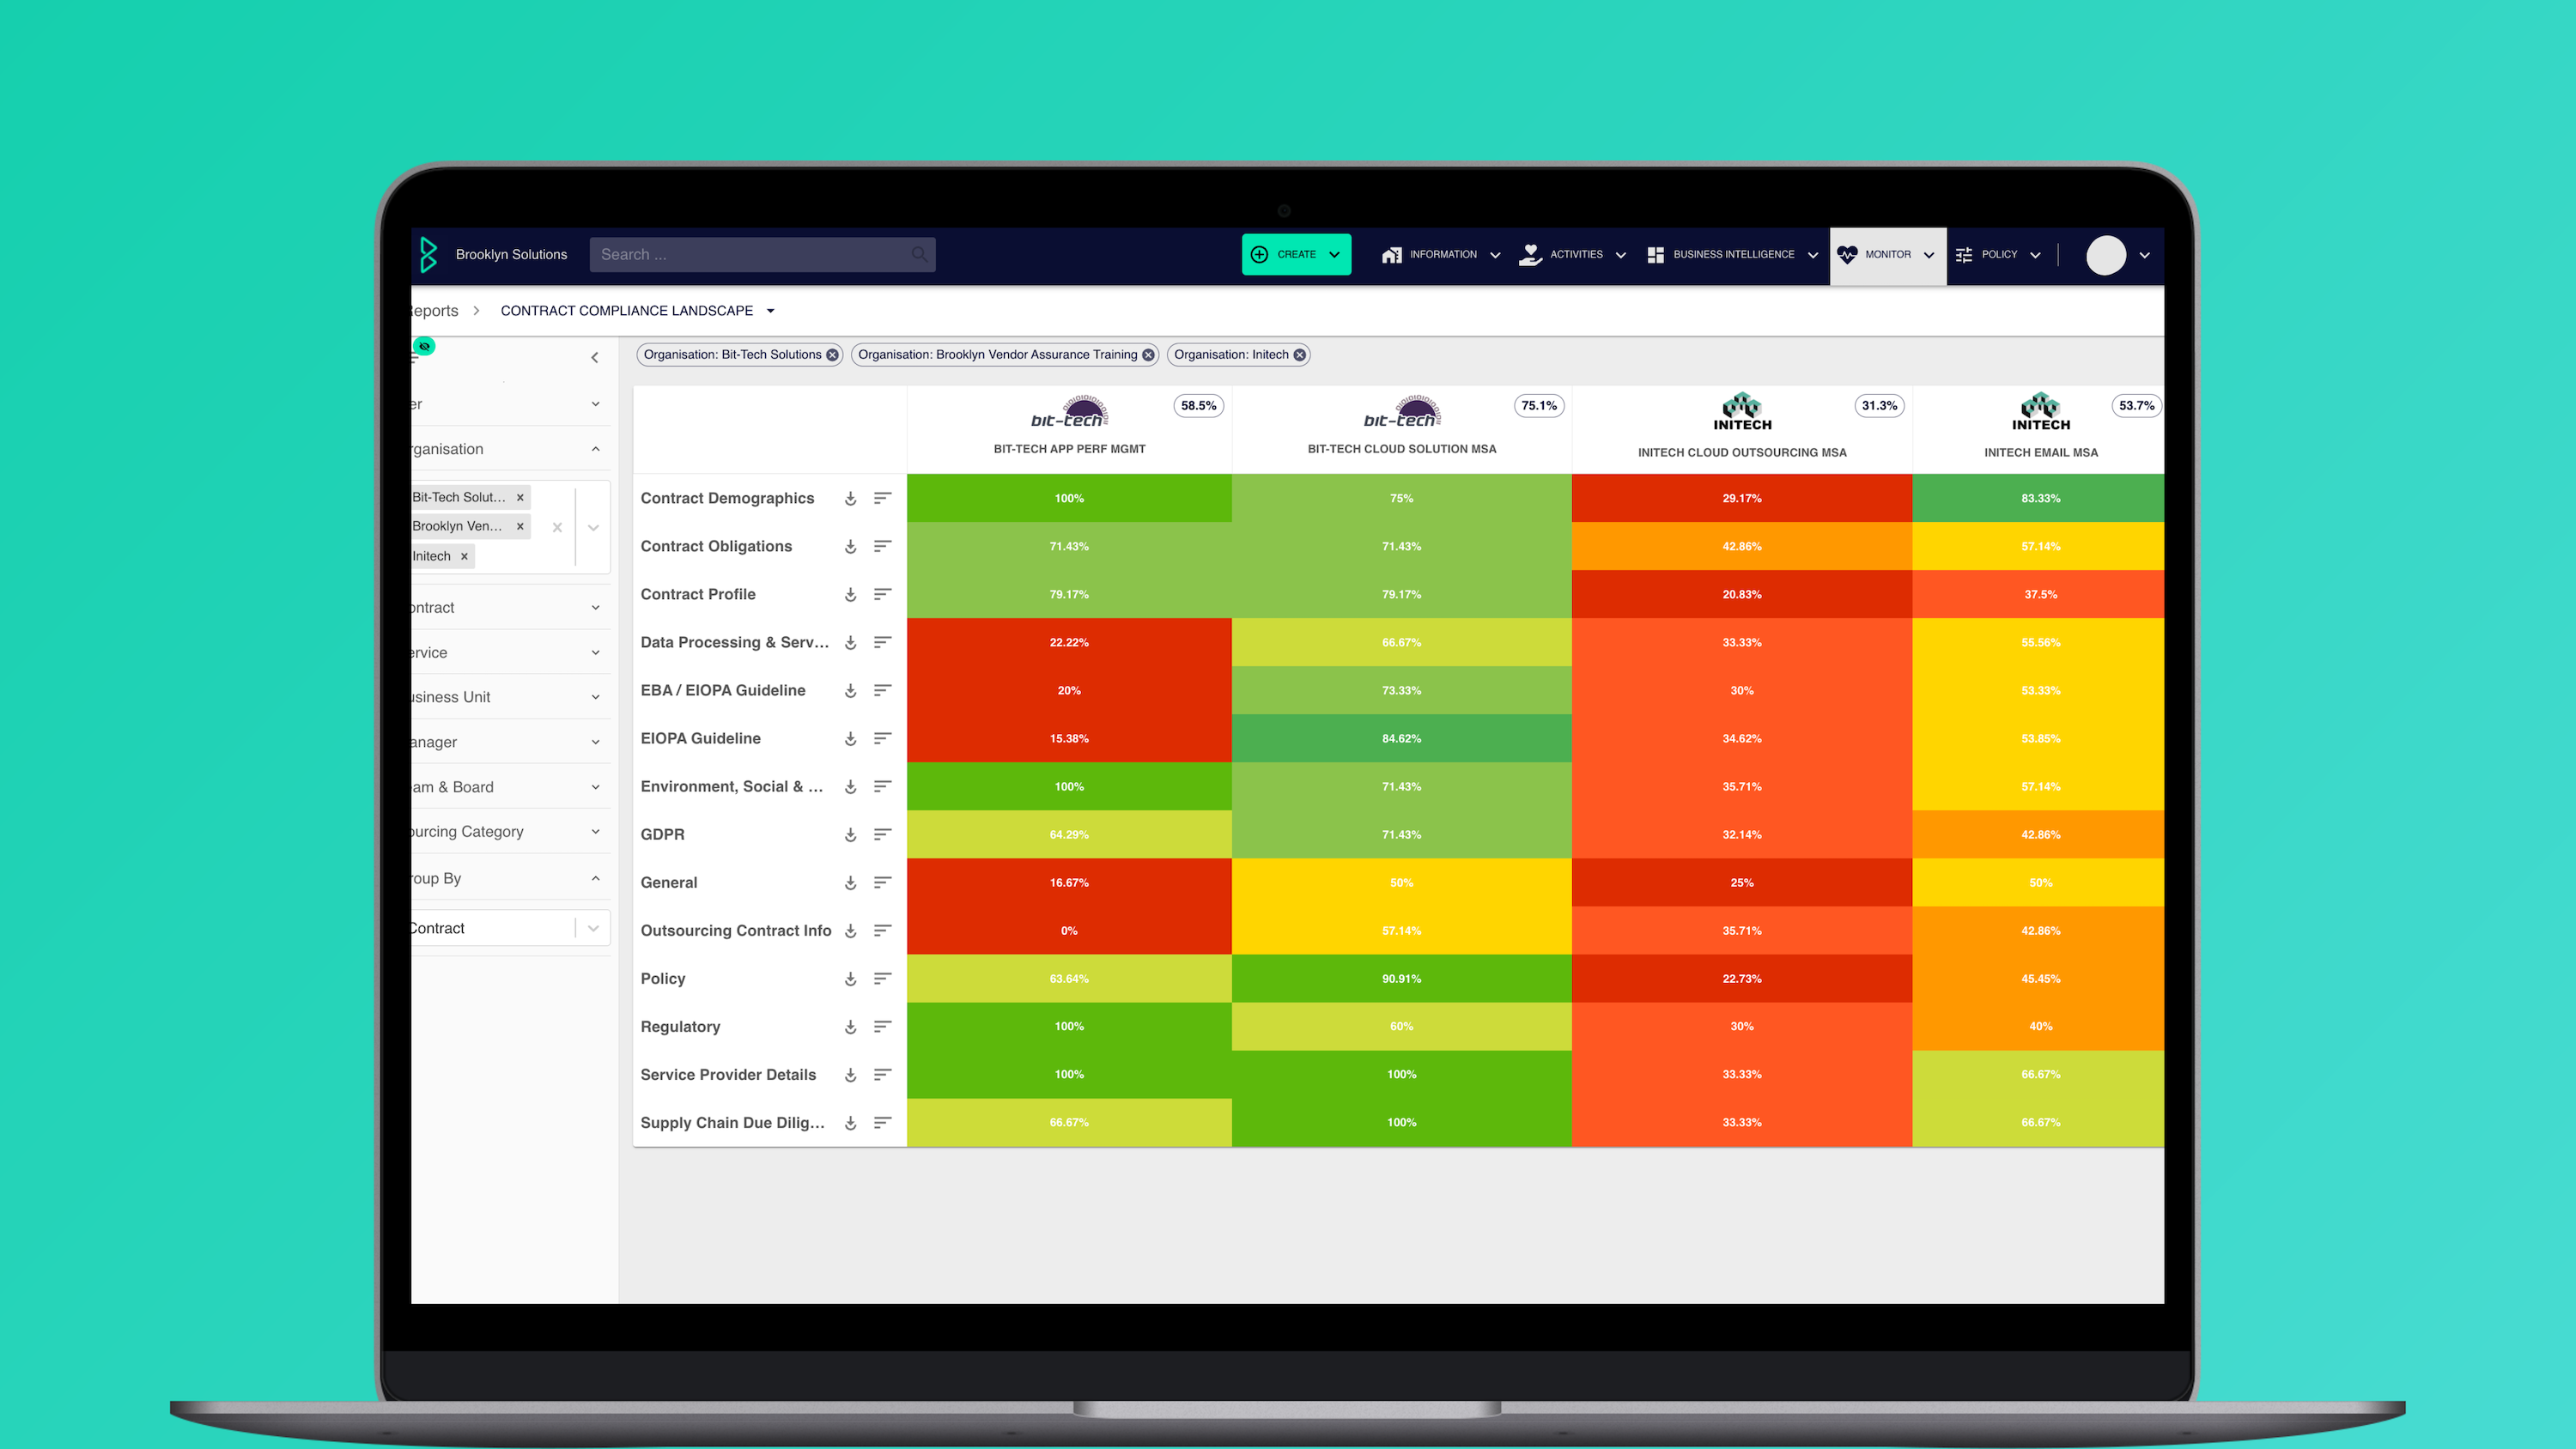Click the BUSINESS INTELLIGENCE menu item

[1732, 255]
